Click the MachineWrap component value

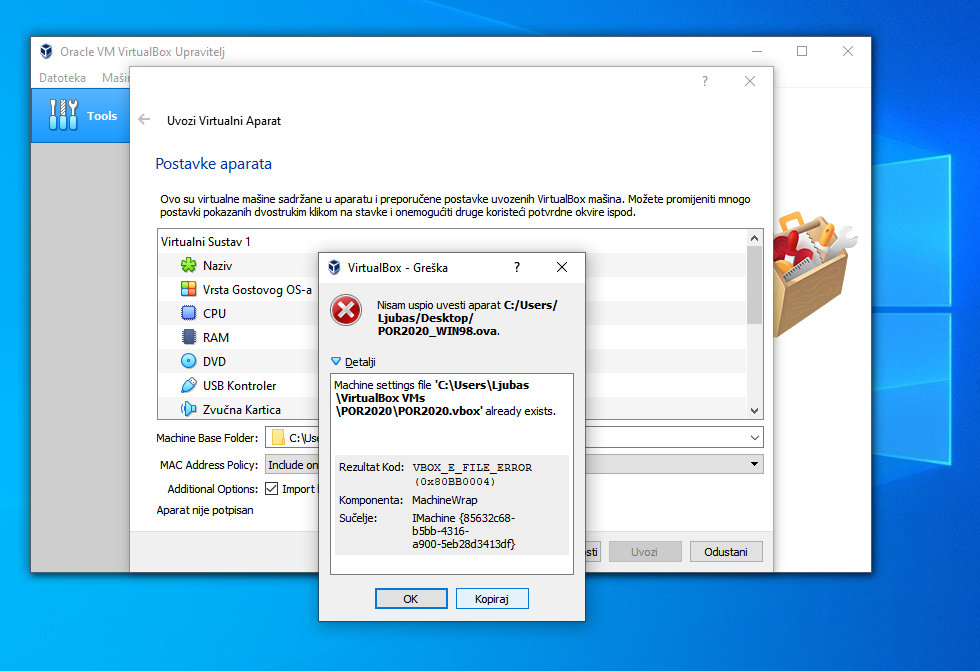point(444,500)
